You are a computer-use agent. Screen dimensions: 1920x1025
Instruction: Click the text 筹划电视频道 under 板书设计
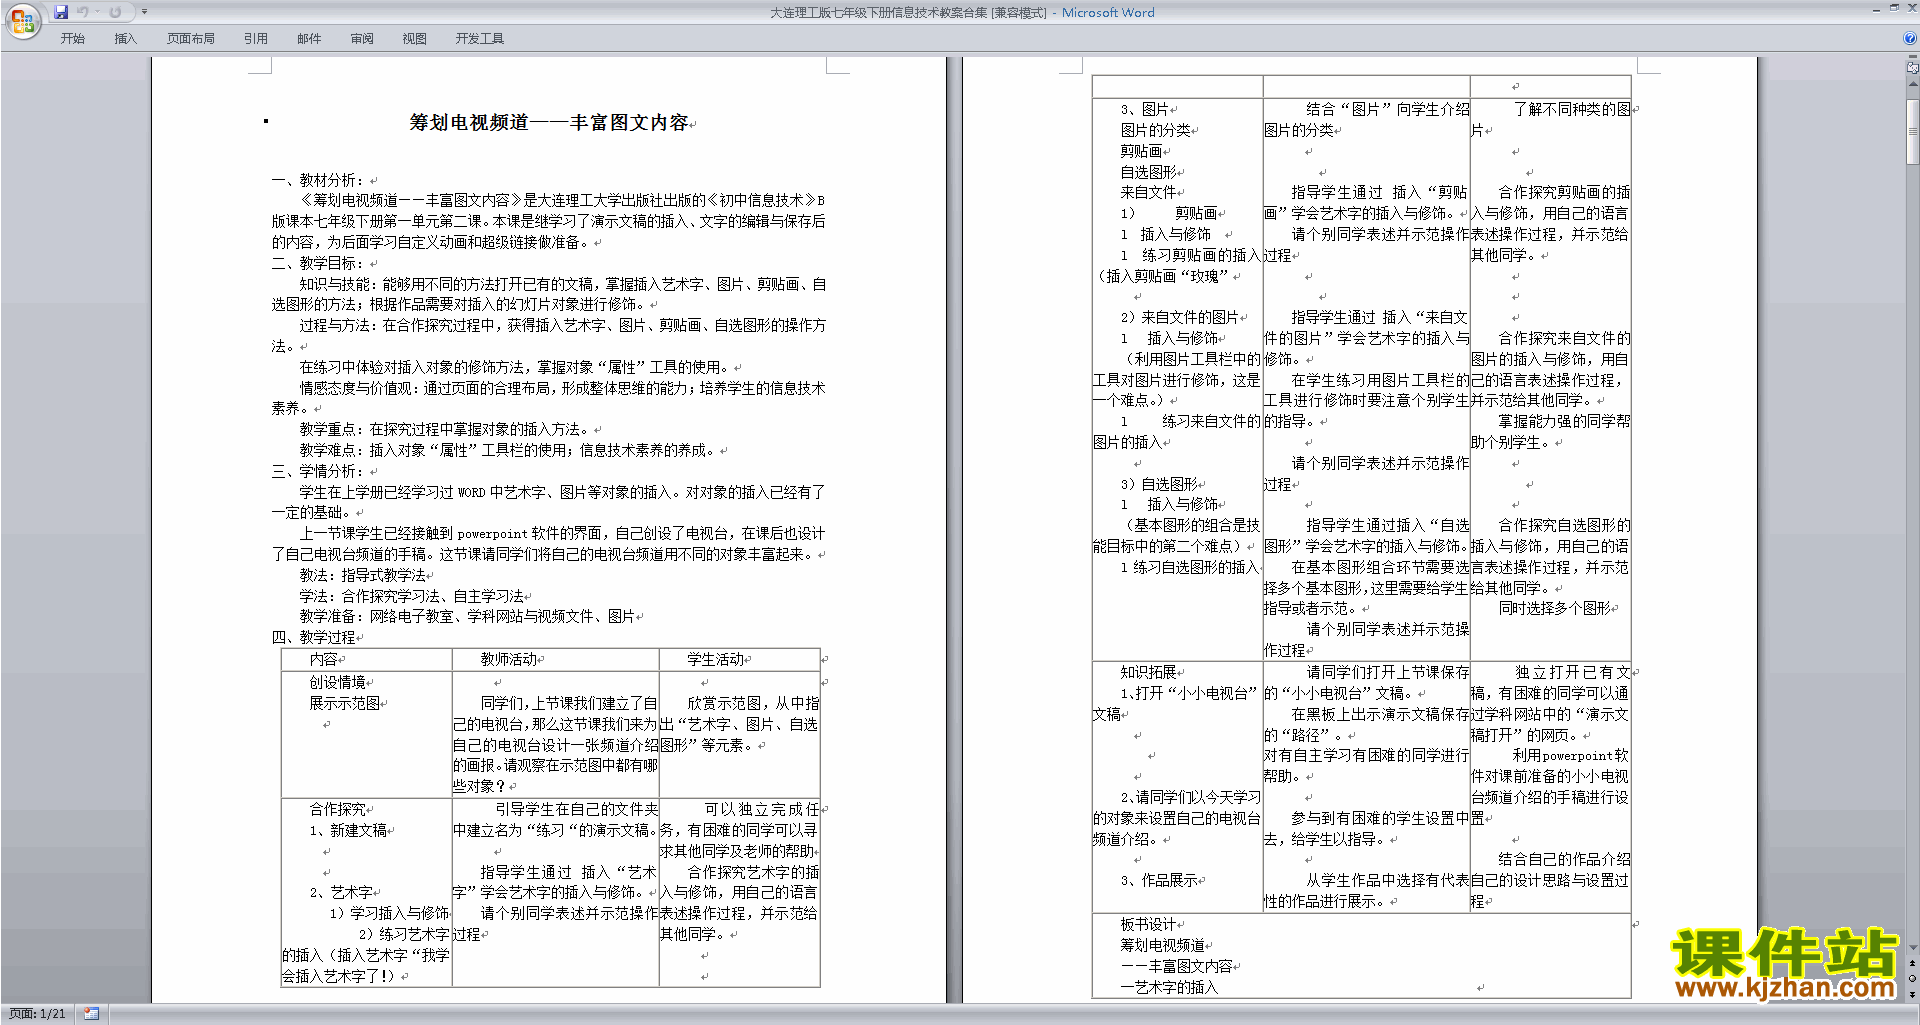pos(1162,945)
